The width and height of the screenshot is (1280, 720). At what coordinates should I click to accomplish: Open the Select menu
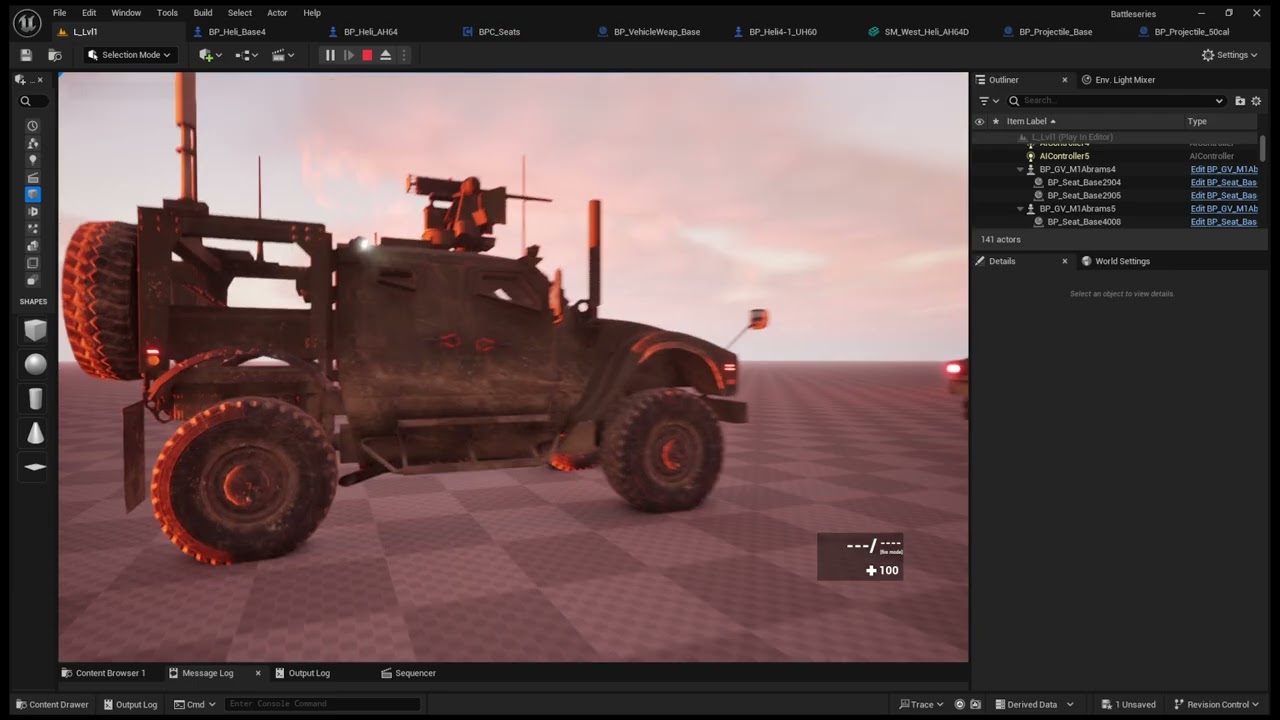pos(240,13)
